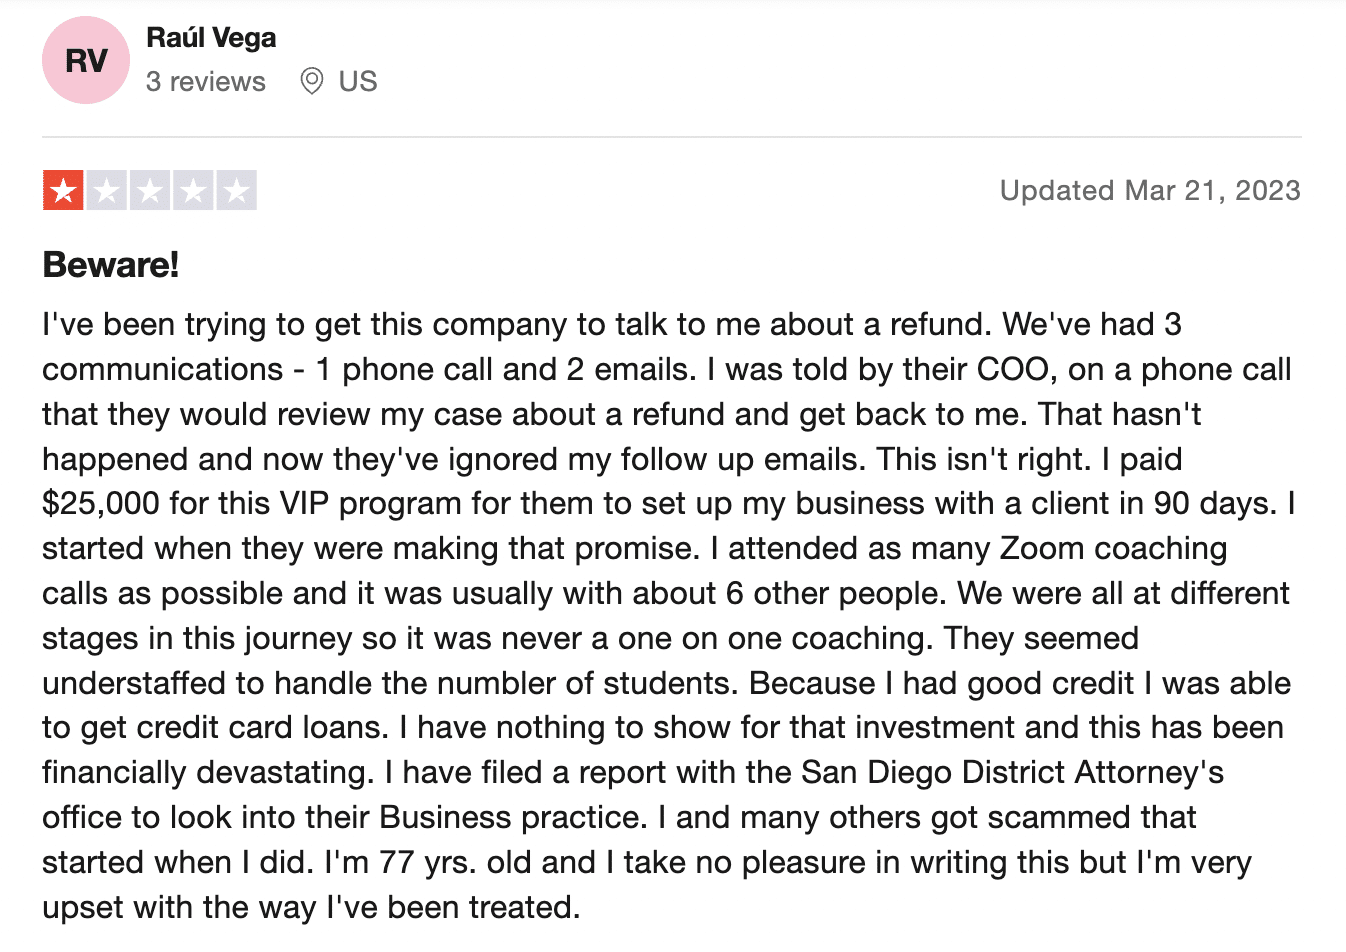Open the 'Beware!' review title
The width and height of the screenshot is (1346, 952).
tap(111, 264)
